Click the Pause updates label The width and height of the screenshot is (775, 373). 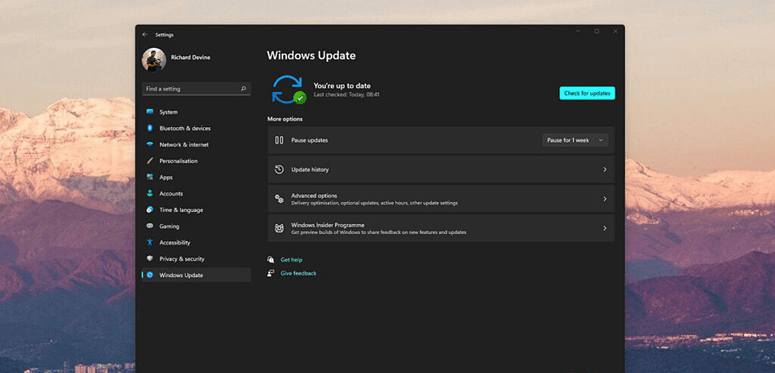coord(309,140)
